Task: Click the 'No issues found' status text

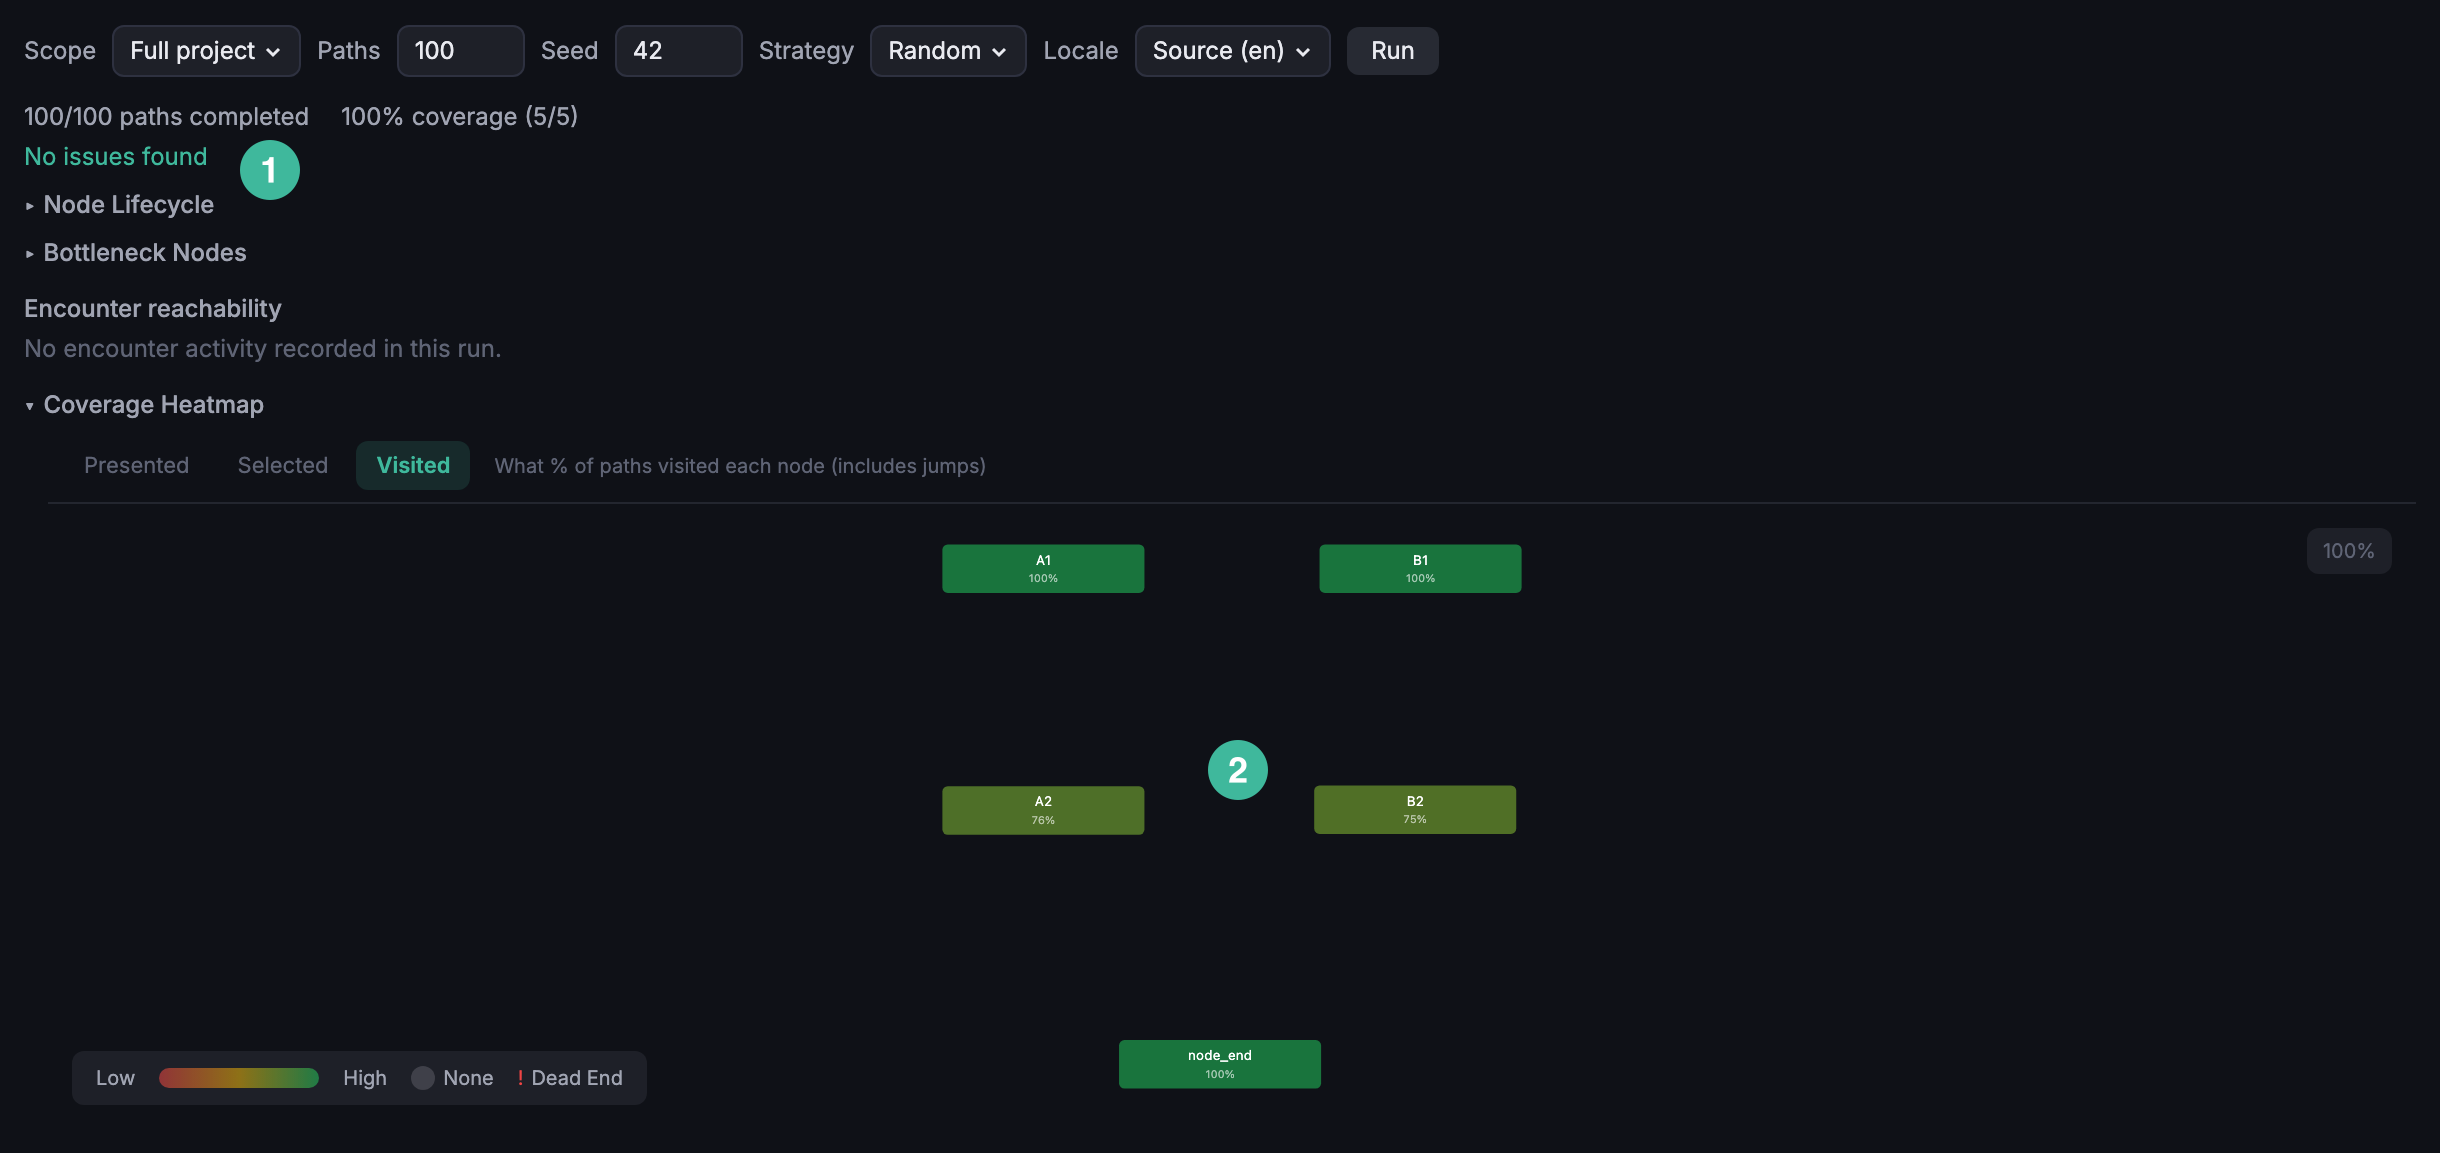Action: tap(116, 157)
